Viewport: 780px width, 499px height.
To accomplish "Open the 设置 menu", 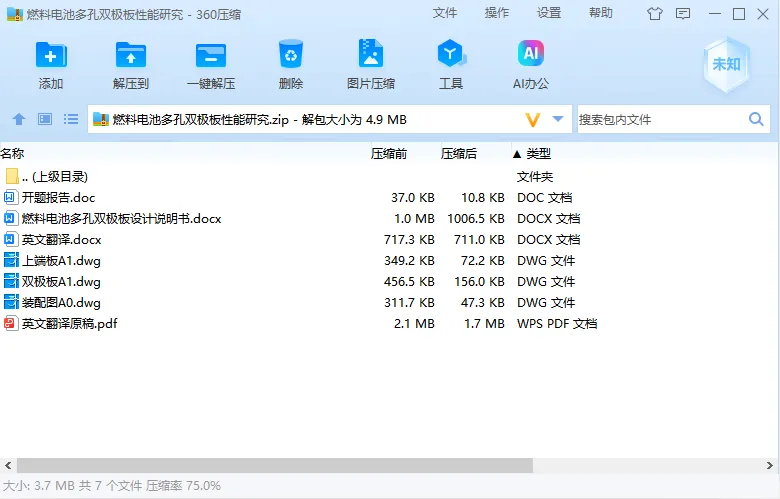I will pyautogui.click(x=549, y=13).
